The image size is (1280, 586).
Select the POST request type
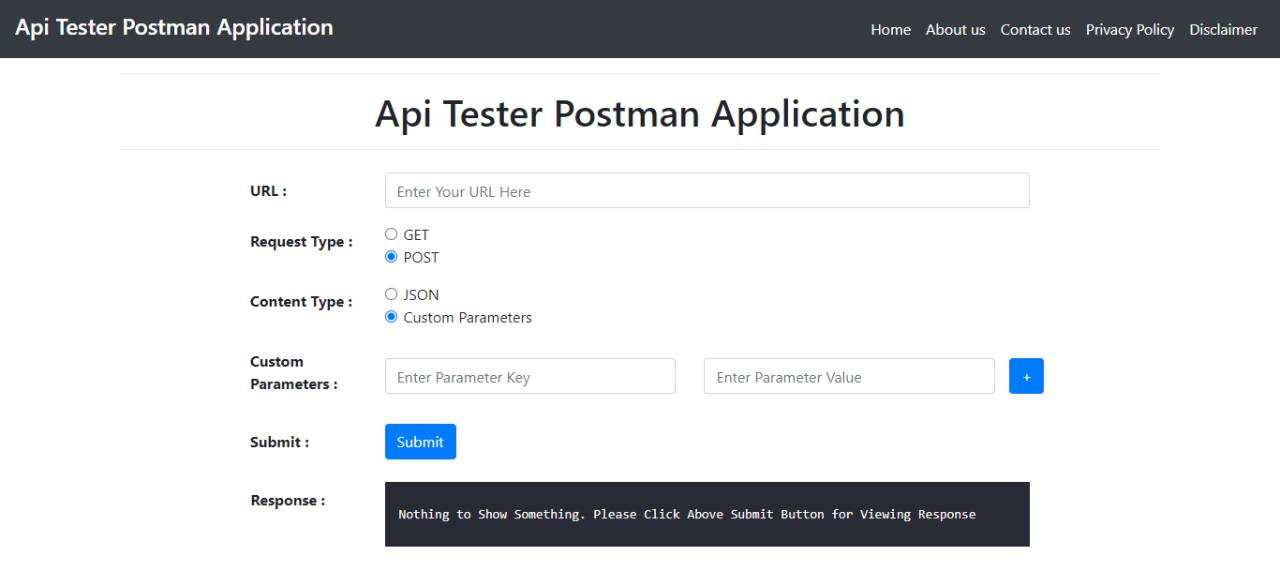pos(391,257)
